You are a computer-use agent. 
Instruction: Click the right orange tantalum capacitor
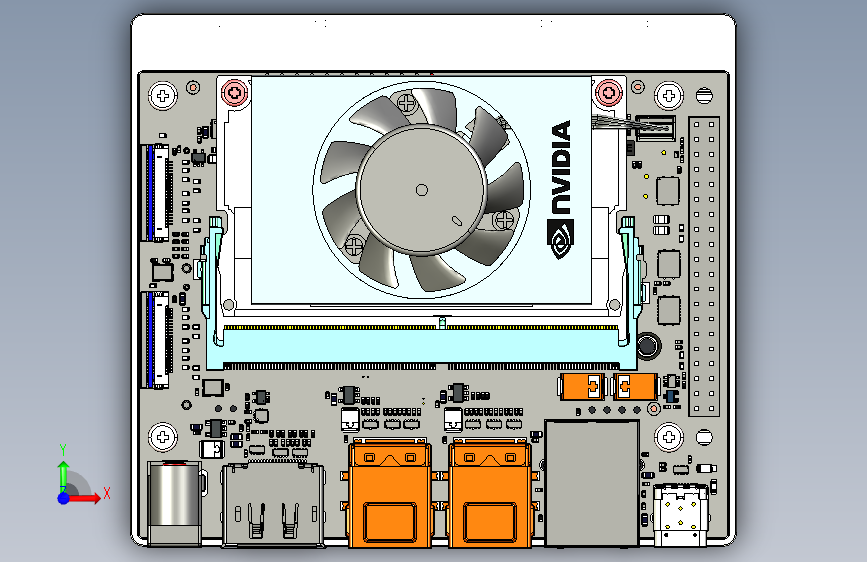(x=635, y=386)
